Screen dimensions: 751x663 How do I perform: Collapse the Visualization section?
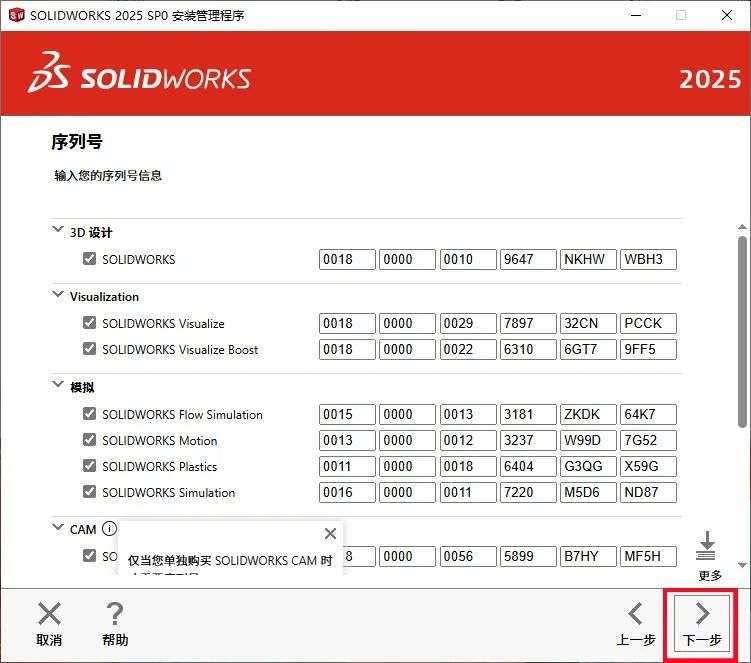point(57,294)
